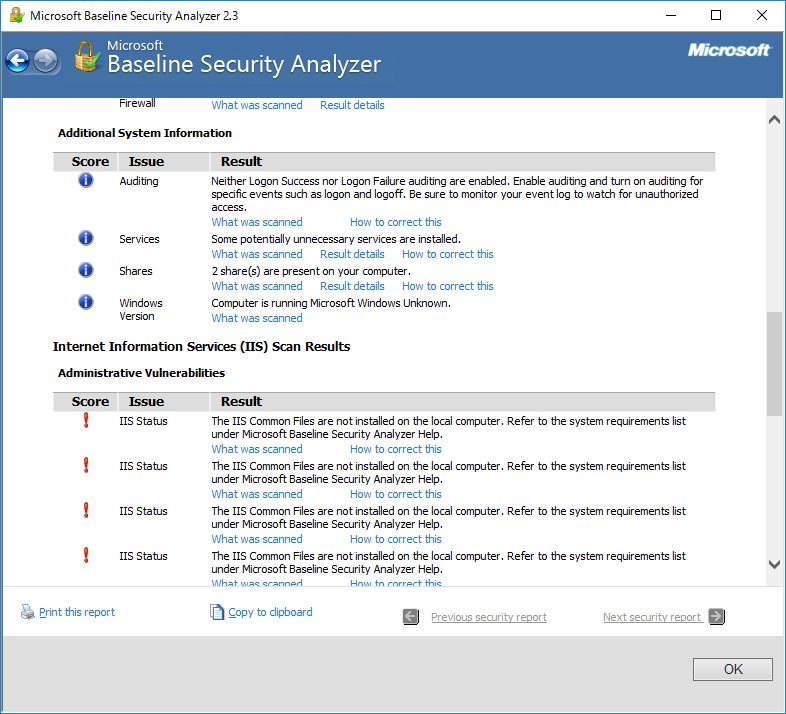Click the blue Back arrow button
The image size is (786, 714).
18,61
